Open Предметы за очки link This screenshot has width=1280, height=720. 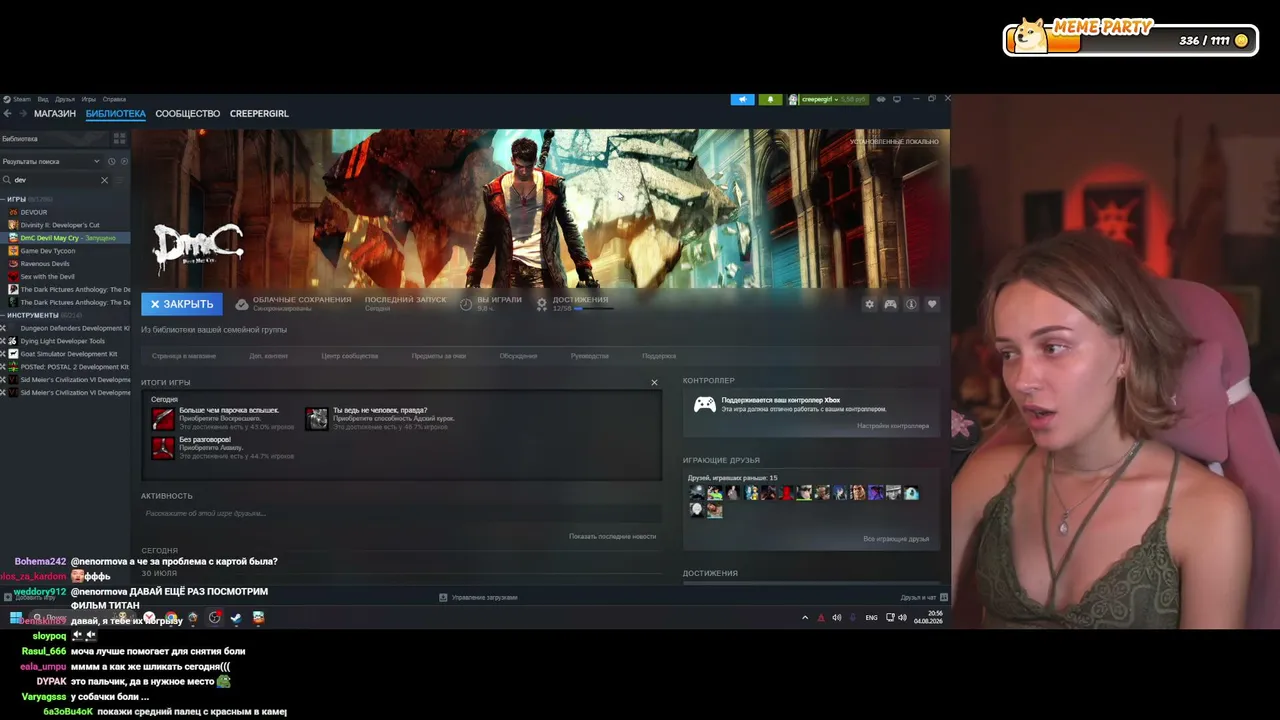click(439, 356)
